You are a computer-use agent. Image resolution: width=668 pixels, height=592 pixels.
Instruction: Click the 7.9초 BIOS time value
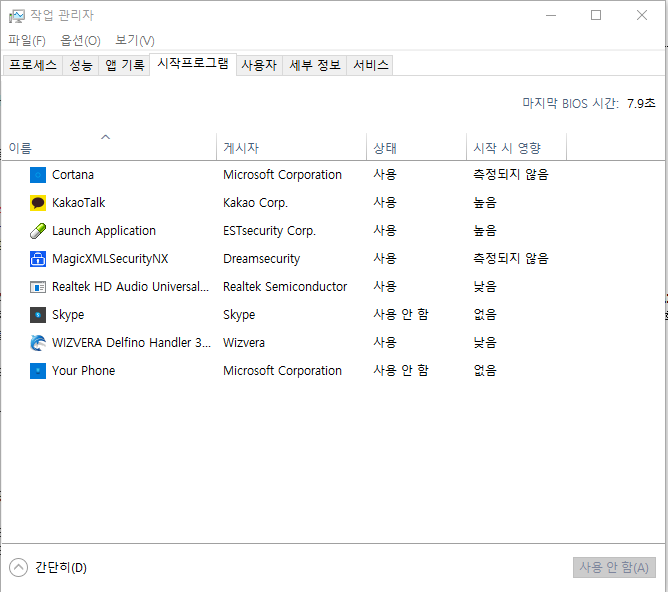pyautogui.click(x=641, y=103)
